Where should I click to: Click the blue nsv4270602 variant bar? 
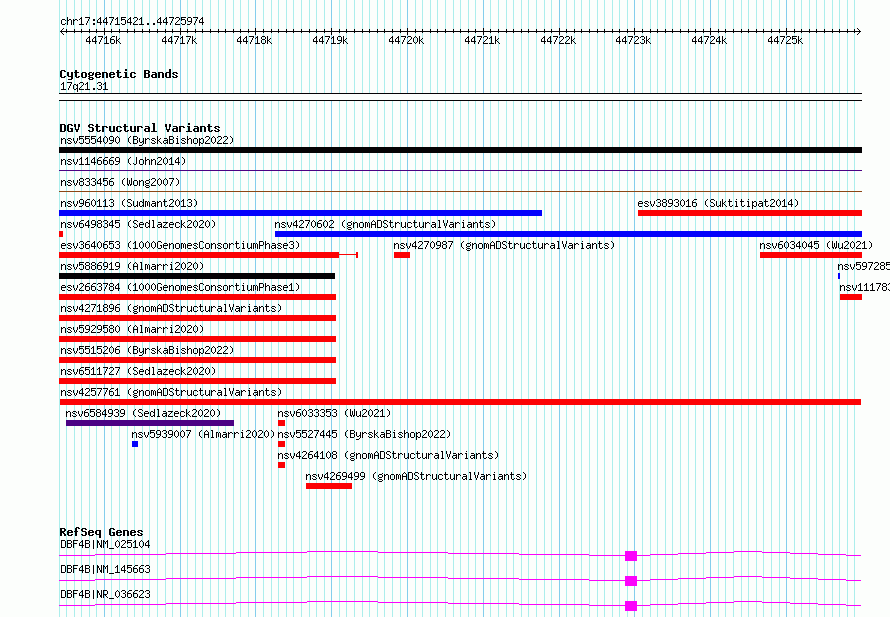pos(568,234)
